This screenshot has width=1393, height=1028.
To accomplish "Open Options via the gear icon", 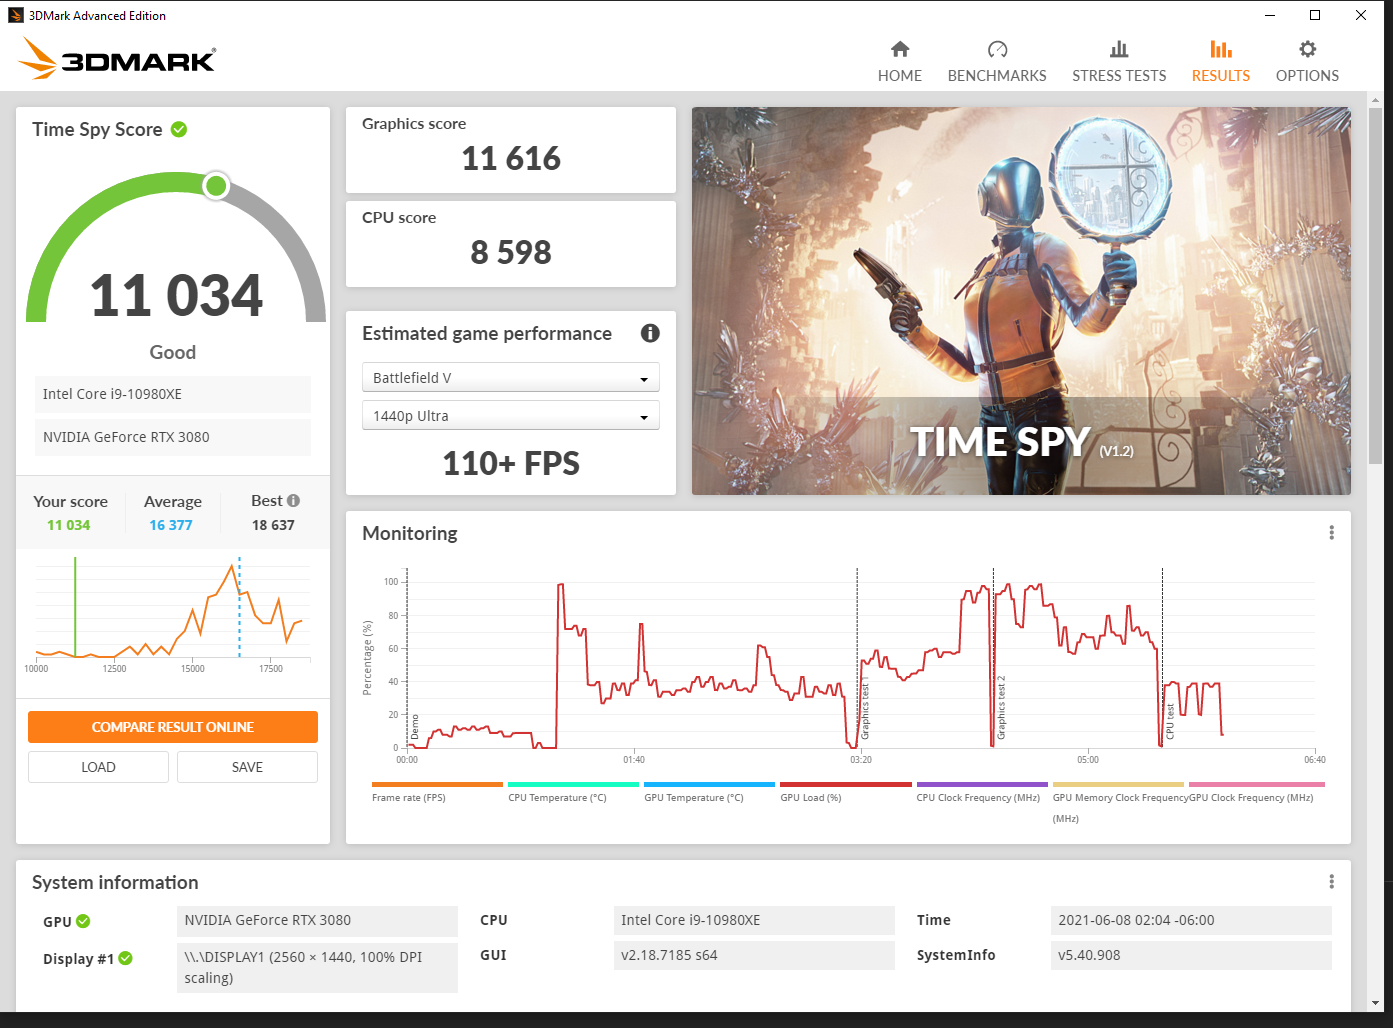I will (1307, 49).
